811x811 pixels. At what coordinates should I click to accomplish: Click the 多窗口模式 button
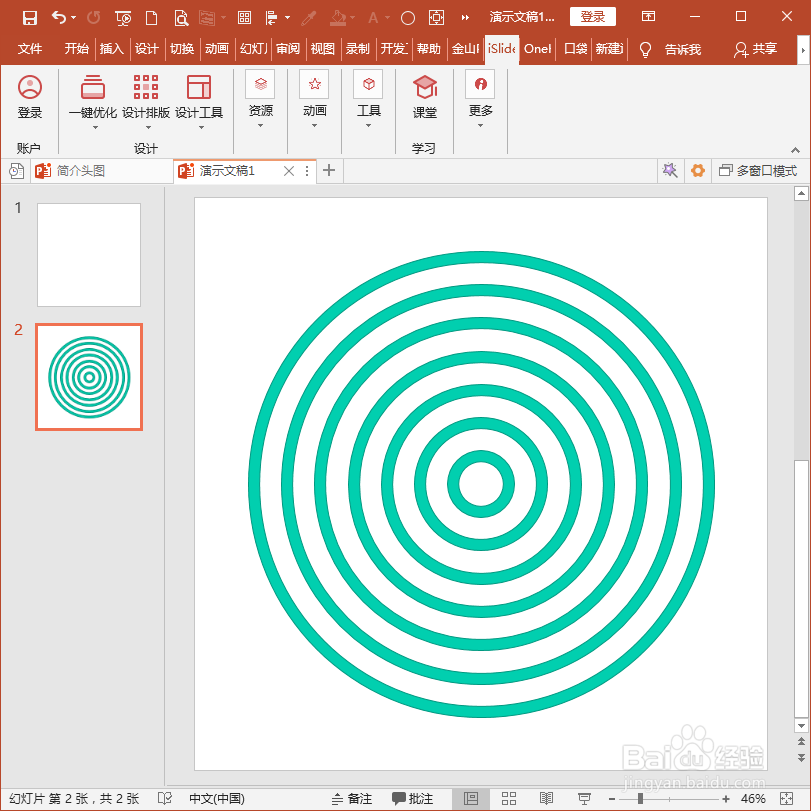tap(758, 171)
